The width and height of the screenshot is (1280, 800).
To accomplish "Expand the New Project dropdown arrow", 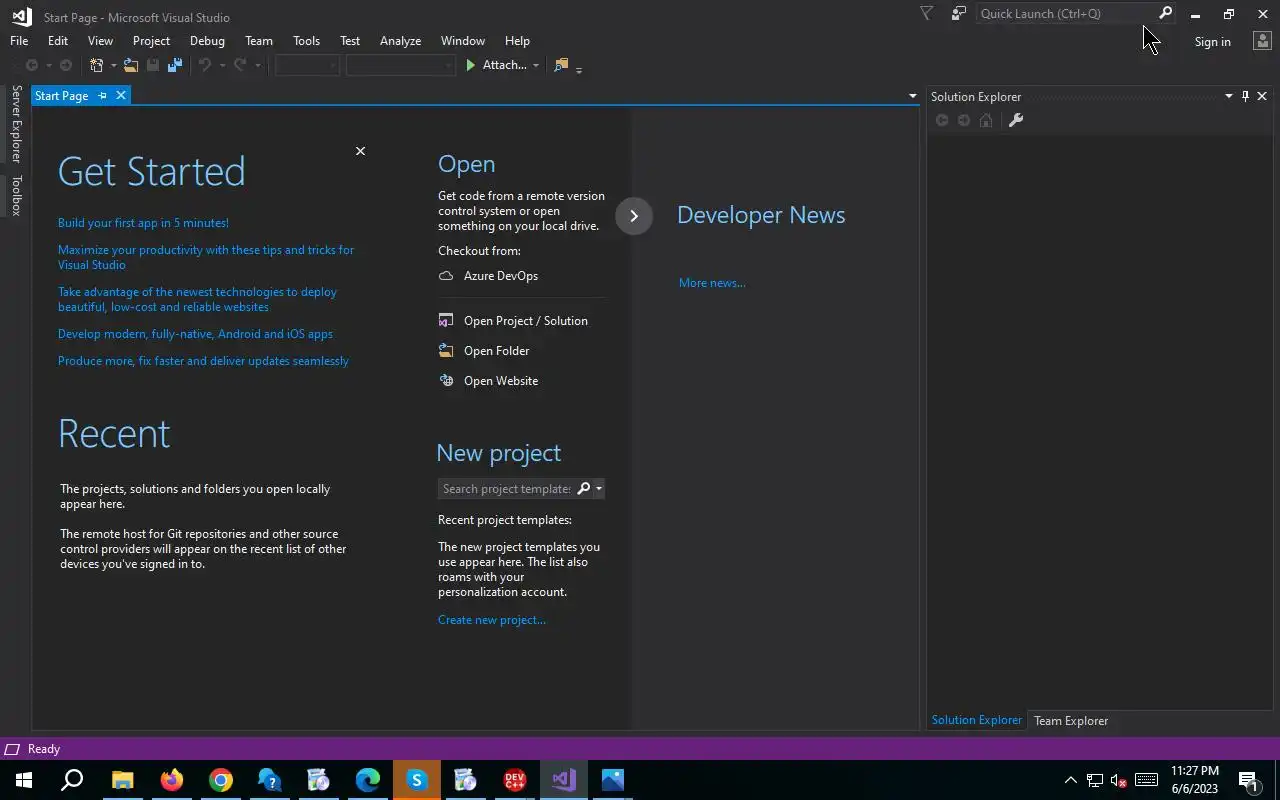I will pyautogui.click(x=113, y=66).
